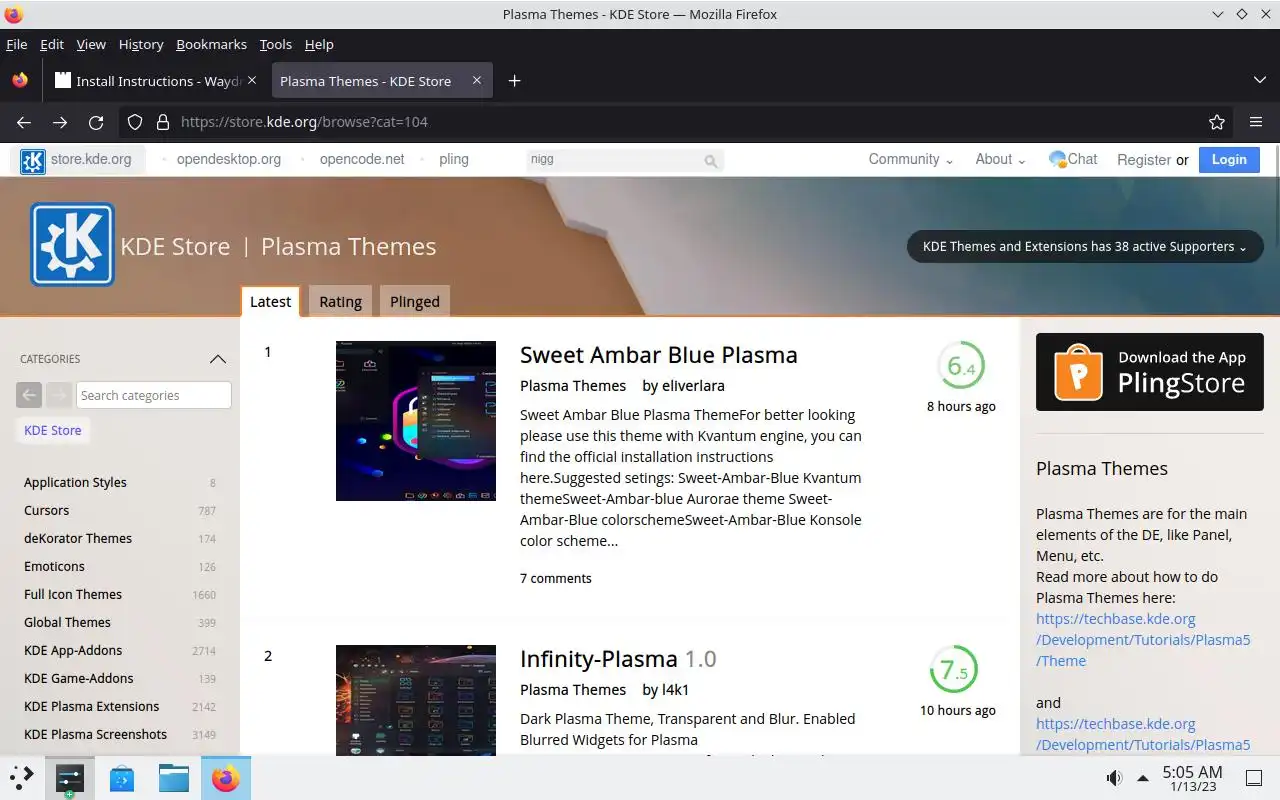Bookmark this page with the star icon

click(x=1217, y=122)
